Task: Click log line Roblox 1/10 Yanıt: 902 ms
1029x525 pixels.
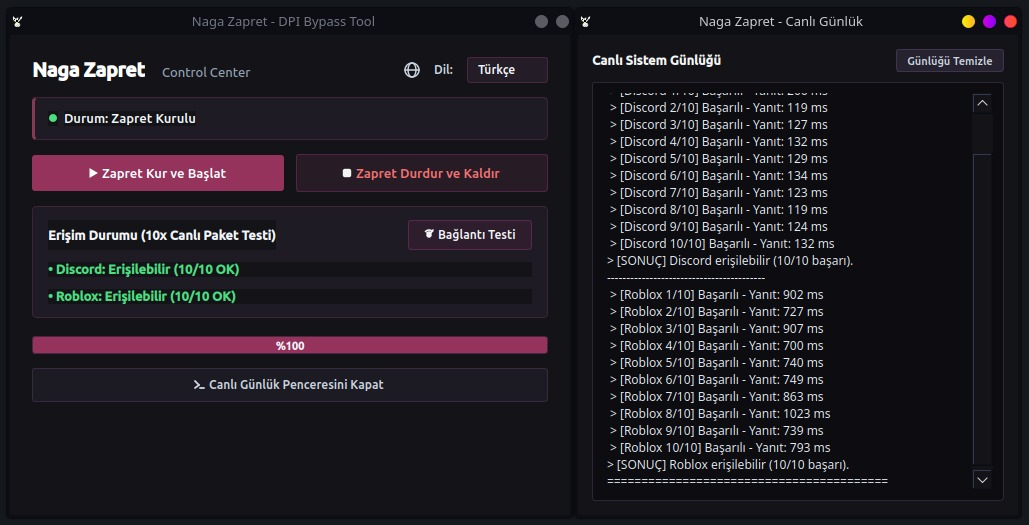Action: [717, 295]
